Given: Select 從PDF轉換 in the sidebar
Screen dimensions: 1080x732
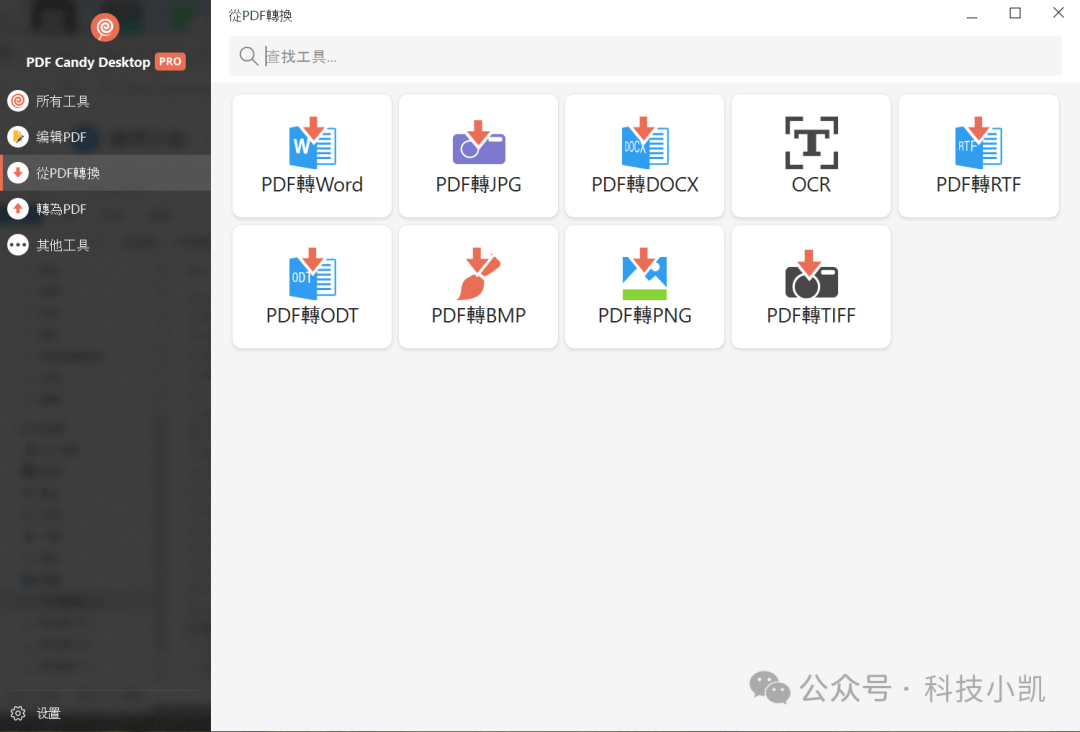Looking at the screenshot, I should click(x=105, y=173).
